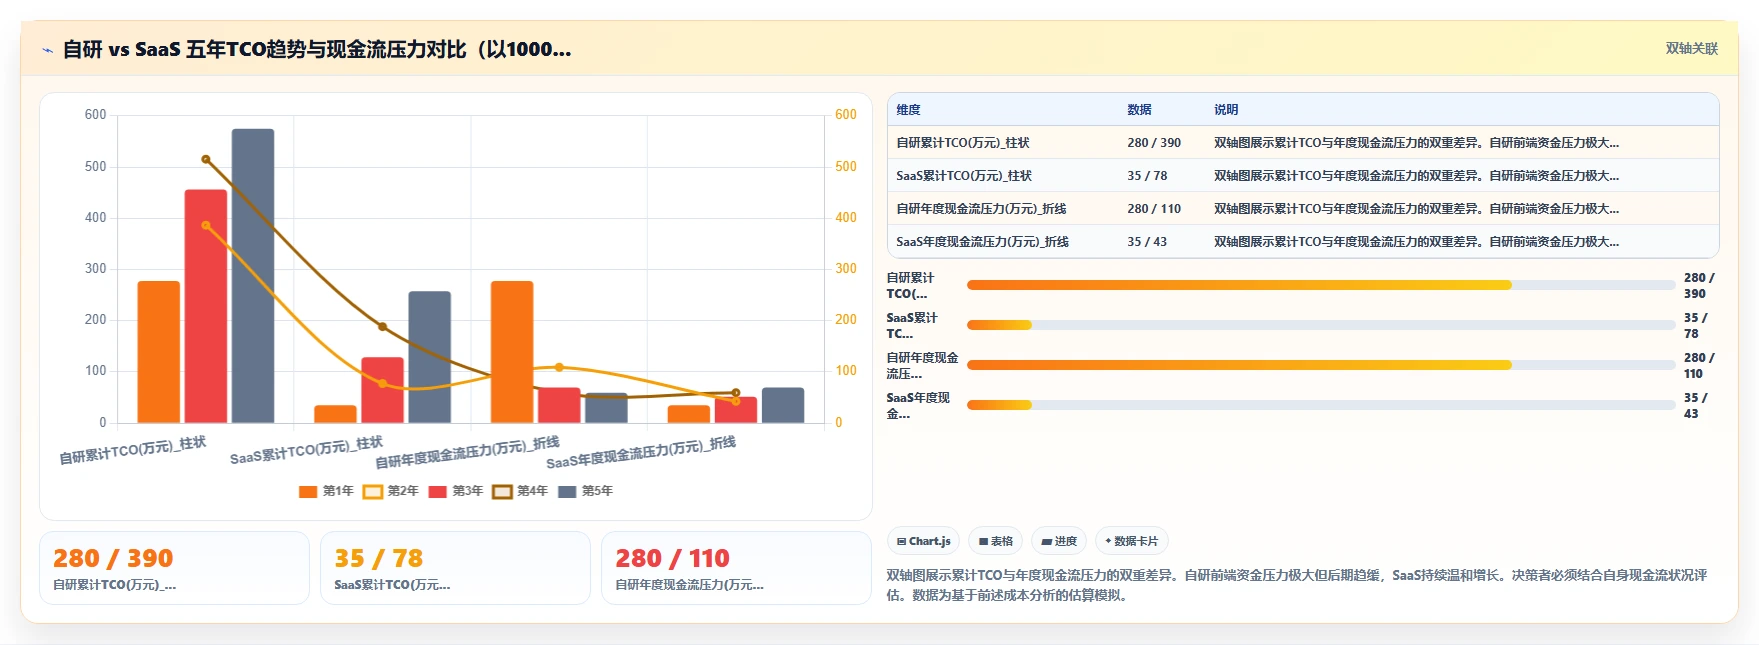Toggle the 第5年 legend dataset
Image resolution: width=1759 pixels, height=645 pixels.
[586, 491]
